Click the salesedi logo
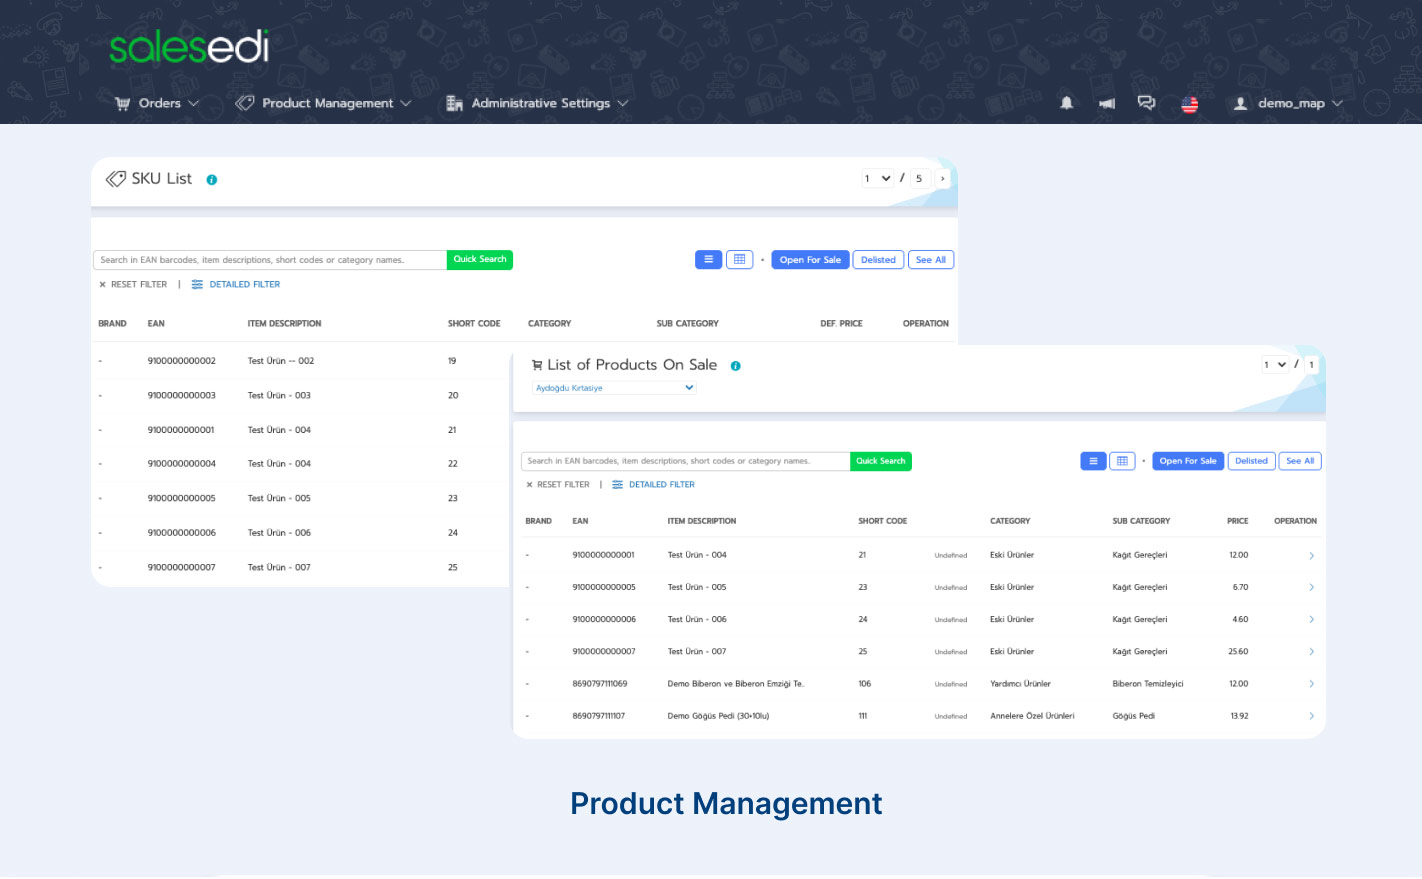This screenshot has width=1422, height=879. 189,47
